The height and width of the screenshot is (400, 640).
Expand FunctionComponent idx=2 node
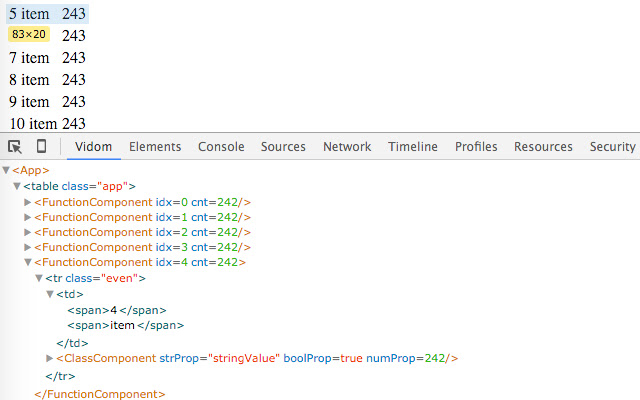pyautogui.click(x=28, y=232)
